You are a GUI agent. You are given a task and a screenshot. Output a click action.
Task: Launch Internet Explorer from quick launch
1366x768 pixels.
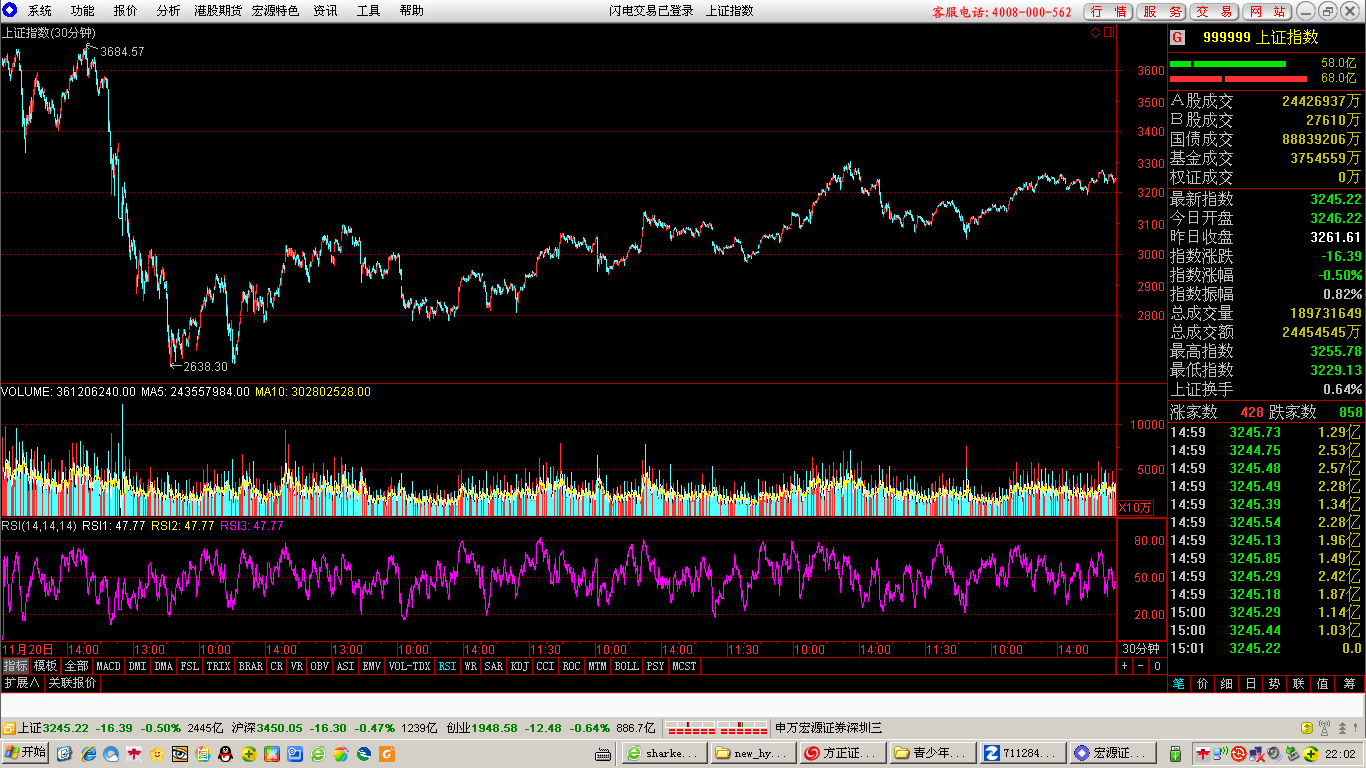[88, 753]
